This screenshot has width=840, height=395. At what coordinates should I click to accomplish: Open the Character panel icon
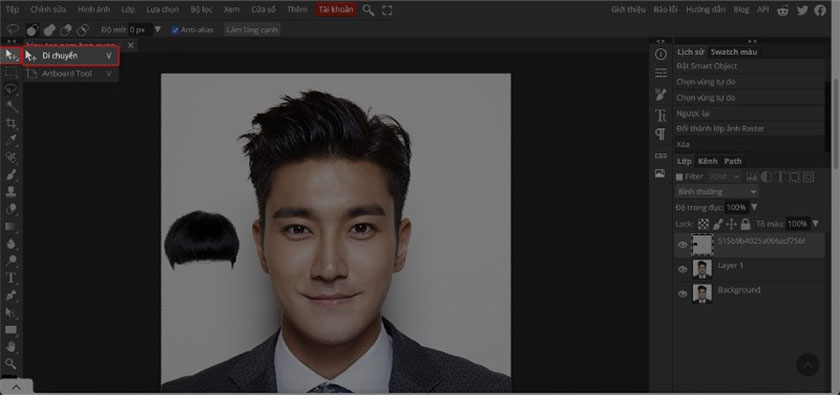[661, 115]
